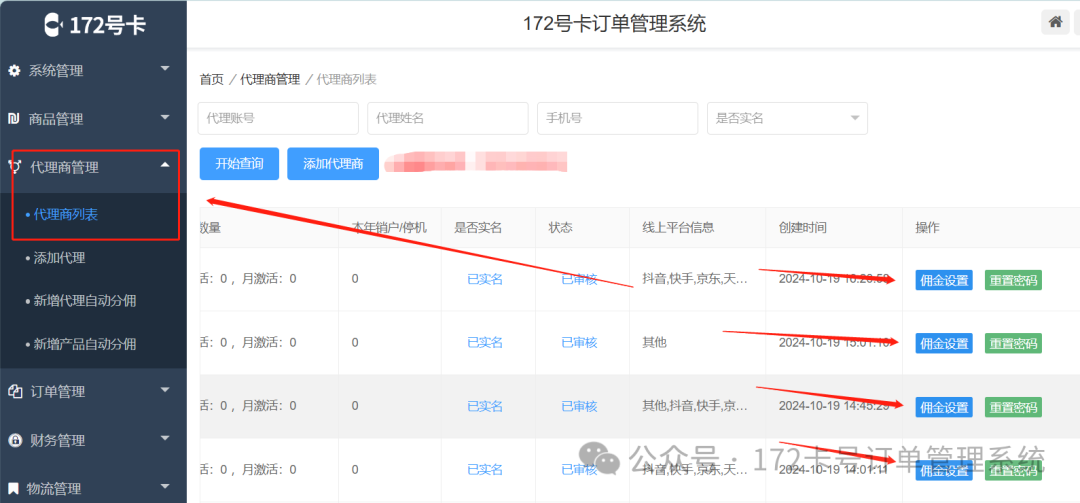Click the 172号卡订单管理系统 title
Viewport: 1080px width, 503px height.
[614, 23]
